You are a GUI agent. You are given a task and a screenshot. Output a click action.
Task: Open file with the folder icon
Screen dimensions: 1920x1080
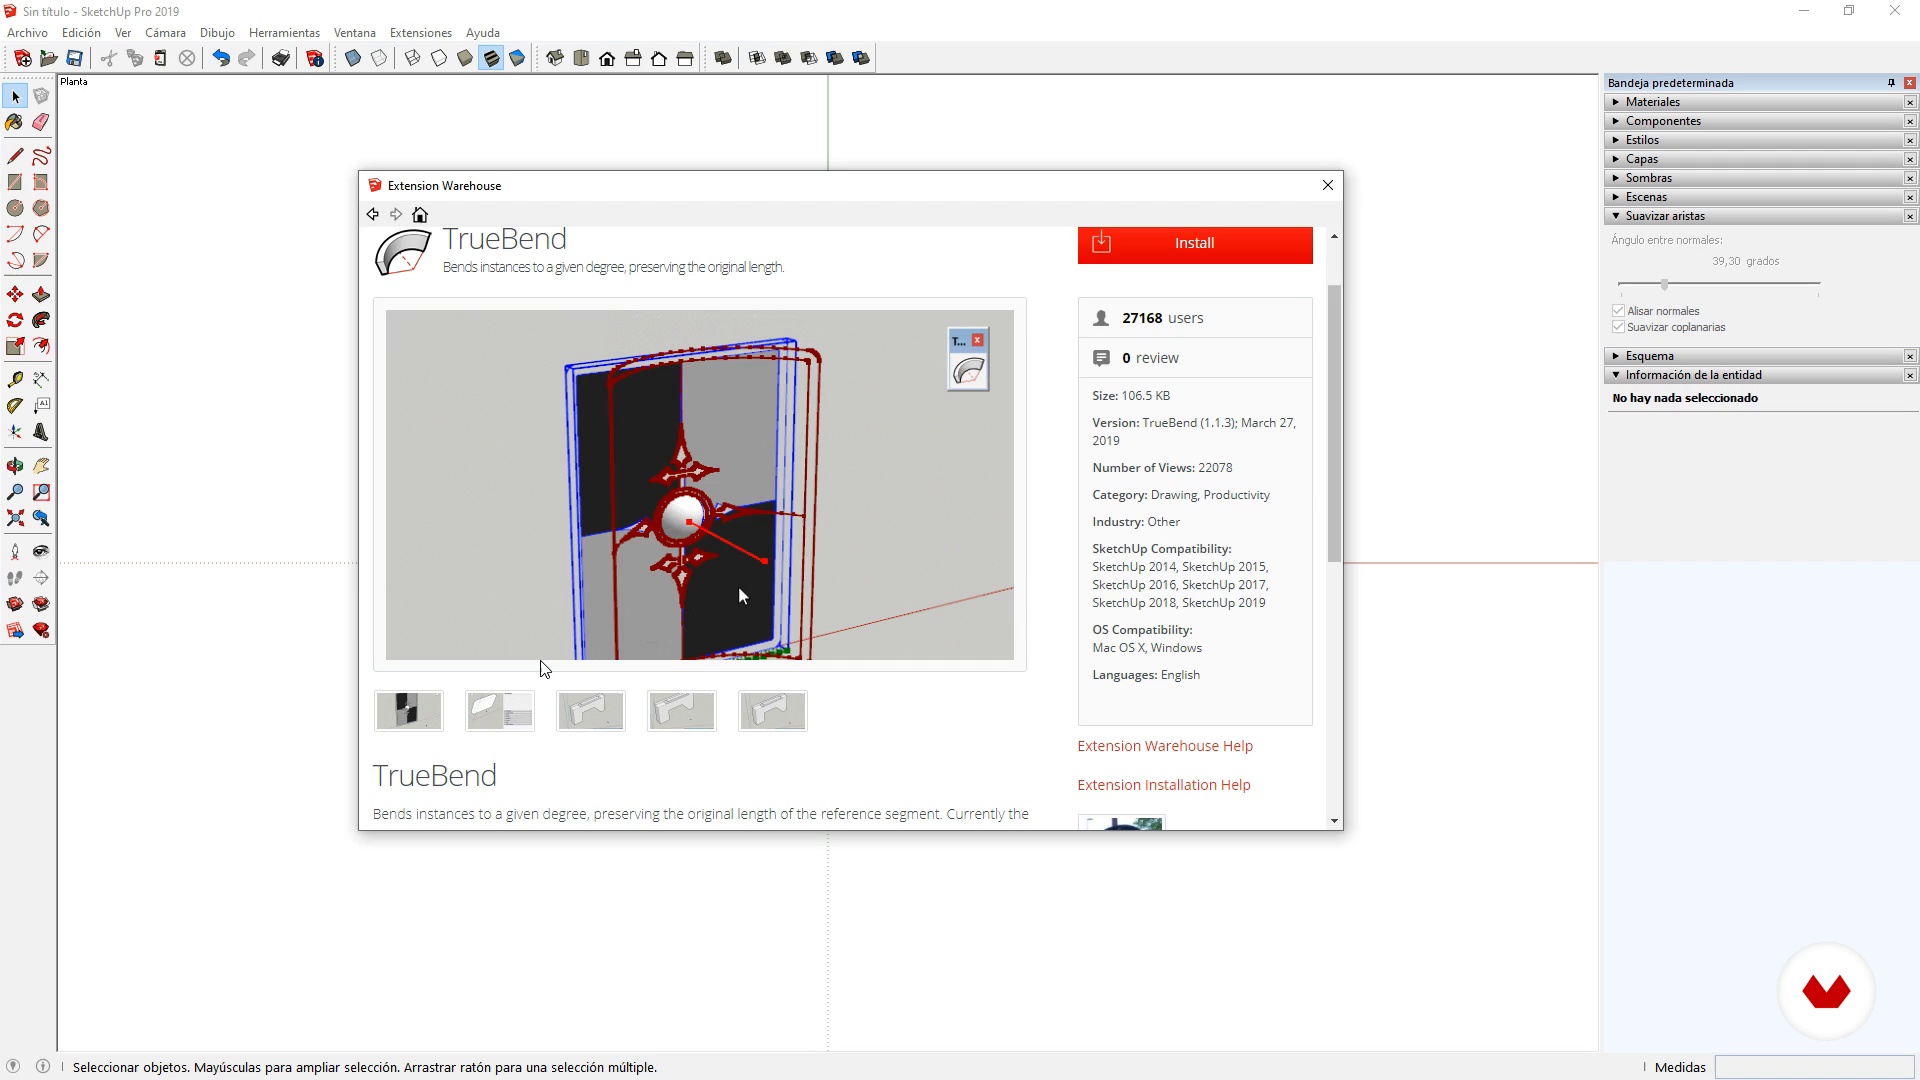coord(49,58)
